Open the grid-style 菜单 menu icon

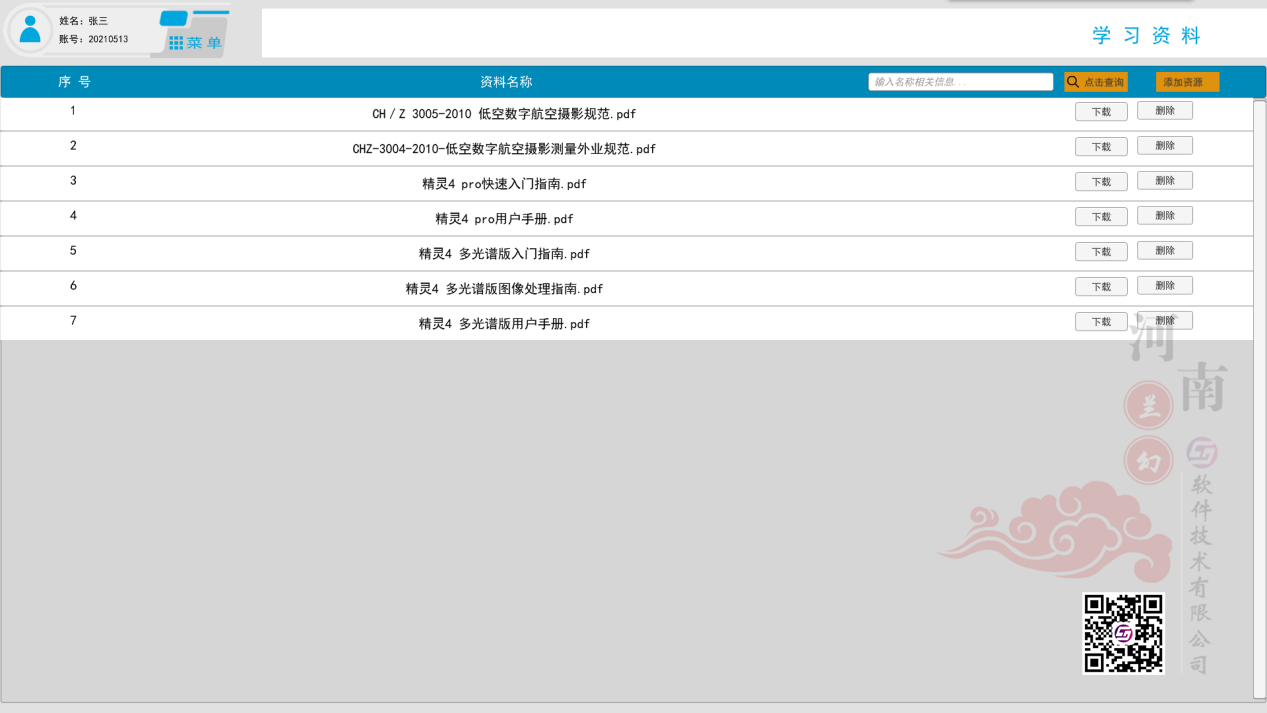(x=174, y=42)
